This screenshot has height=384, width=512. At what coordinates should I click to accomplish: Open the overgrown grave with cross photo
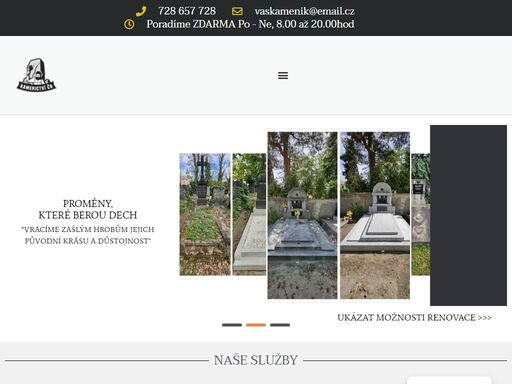[x=205, y=214]
